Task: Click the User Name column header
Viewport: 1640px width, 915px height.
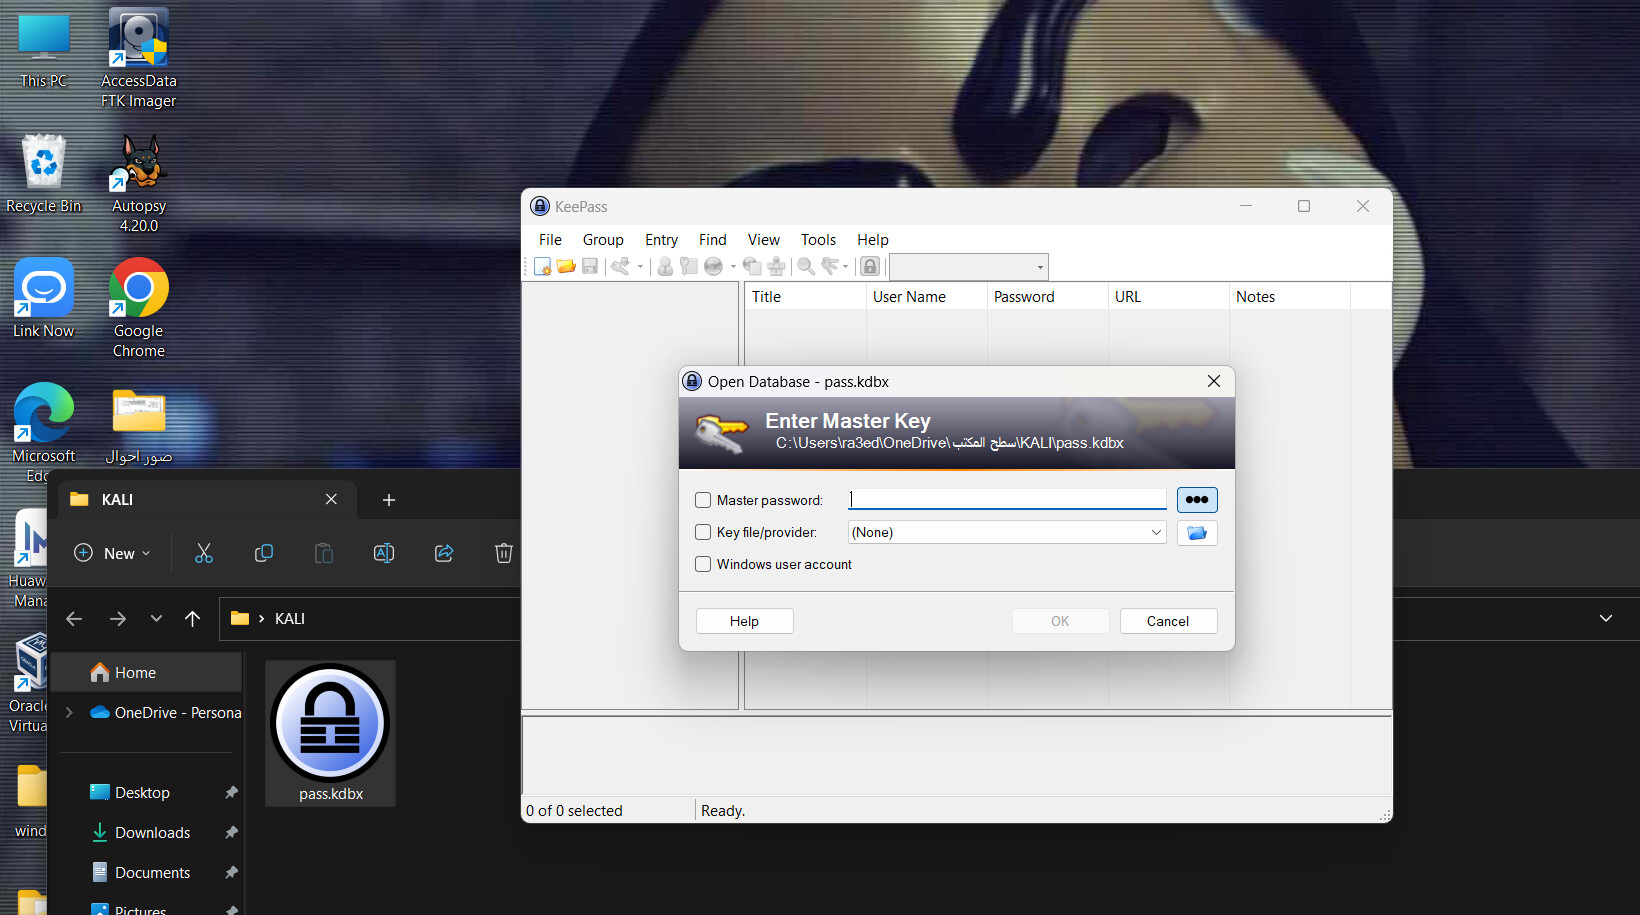Action: tap(926, 297)
